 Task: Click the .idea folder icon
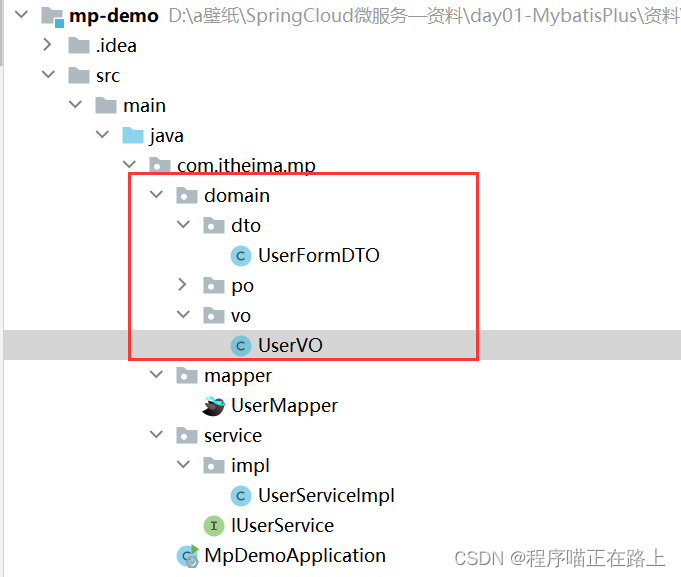pyautogui.click(x=79, y=45)
